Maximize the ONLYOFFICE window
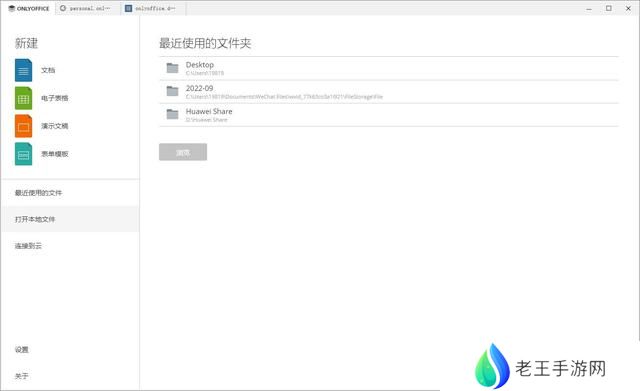640x391 pixels. click(x=609, y=8)
